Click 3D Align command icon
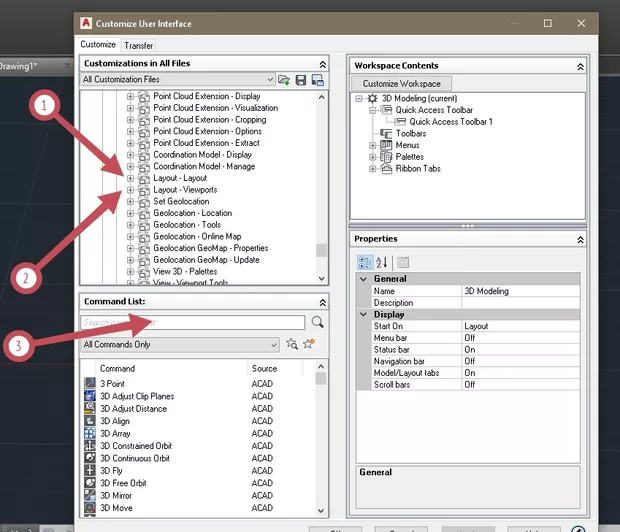 (90, 421)
